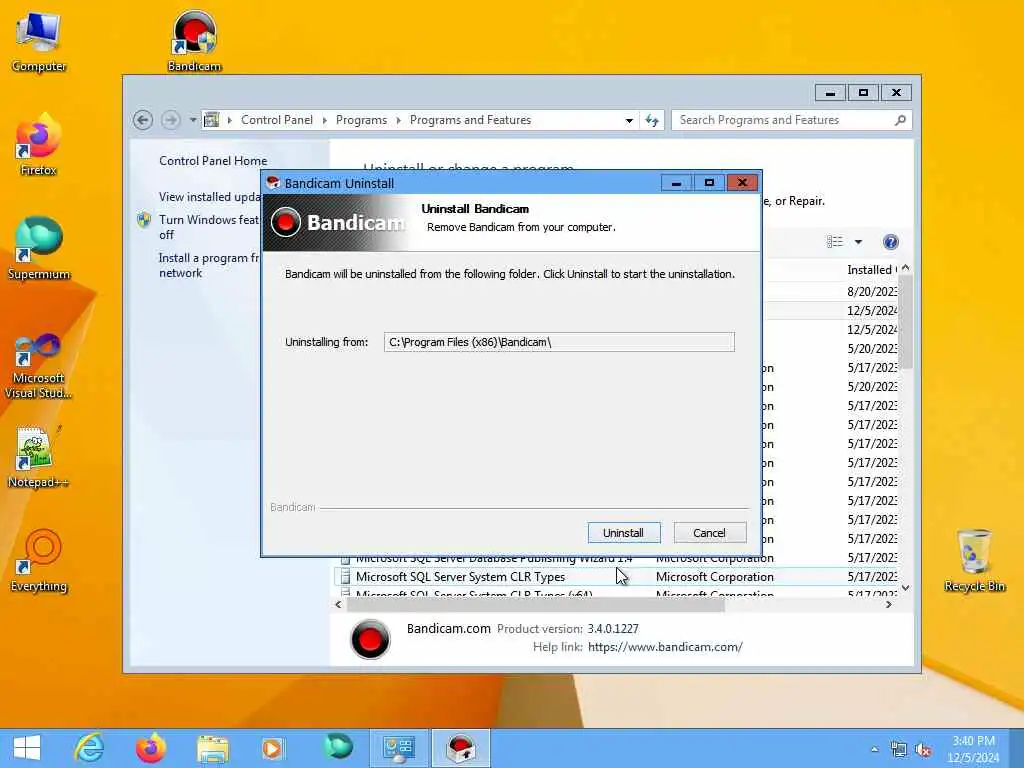Open the muted volume tray icon
The width and height of the screenshot is (1024, 768).
(x=923, y=750)
